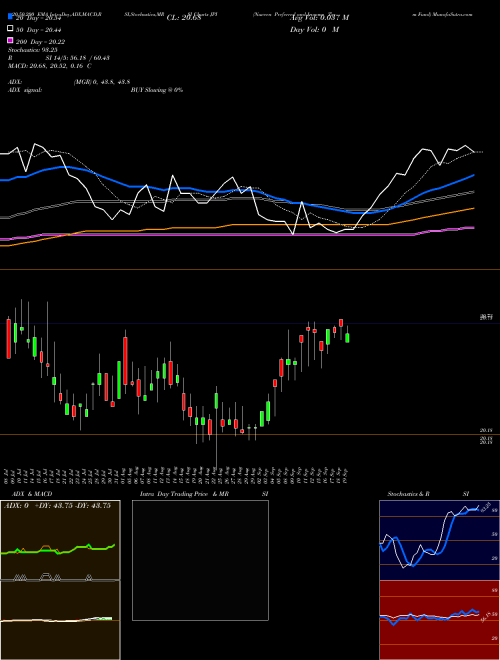Screen dimensions: 500x660
Task: Click the 'SI 14/3: 36.18 / 69.43' readout
Action: click(78, 58)
